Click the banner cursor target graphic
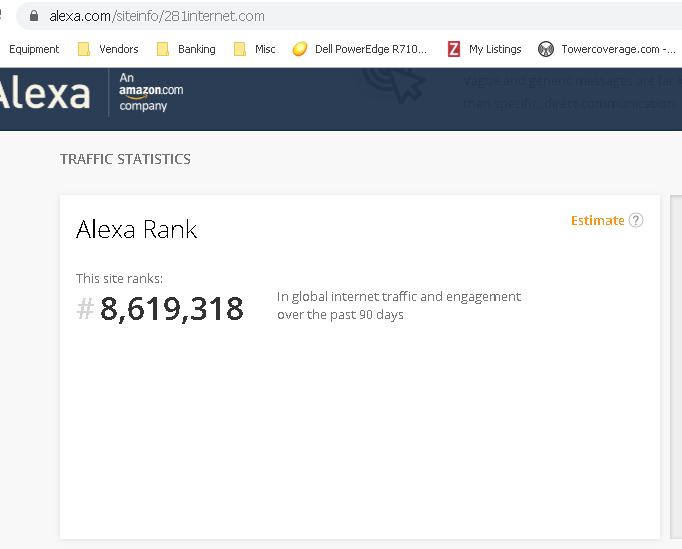This screenshot has width=682, height=549. 394,85
